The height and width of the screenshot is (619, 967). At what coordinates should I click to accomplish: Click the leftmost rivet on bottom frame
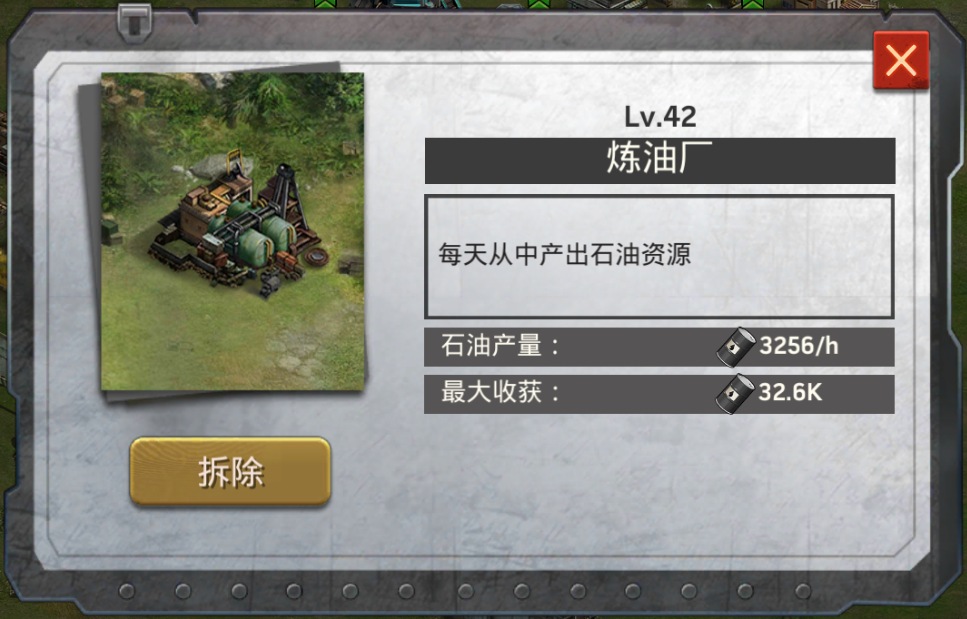(126, 591)
